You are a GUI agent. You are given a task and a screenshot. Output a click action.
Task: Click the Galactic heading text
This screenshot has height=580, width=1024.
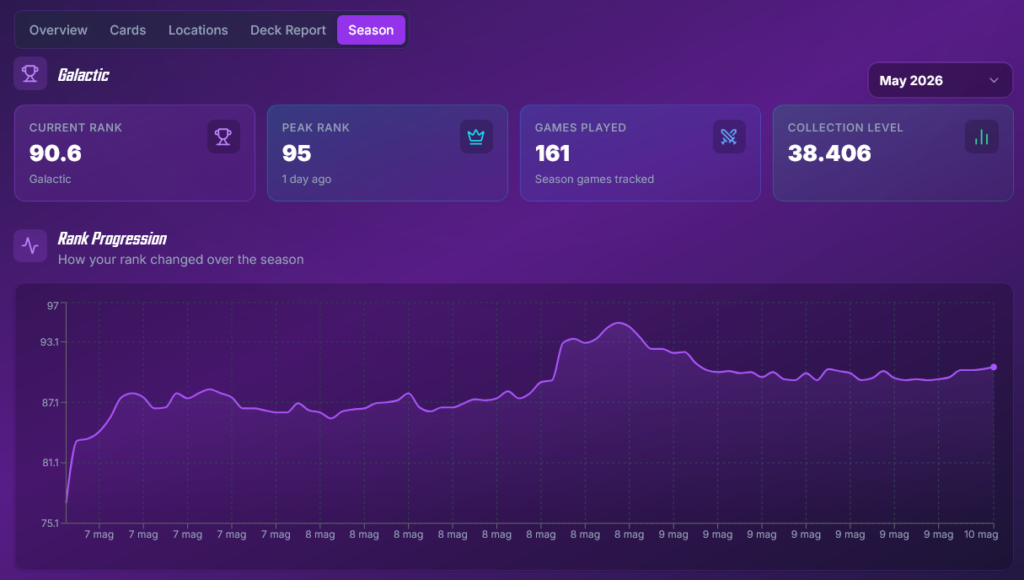84,75
